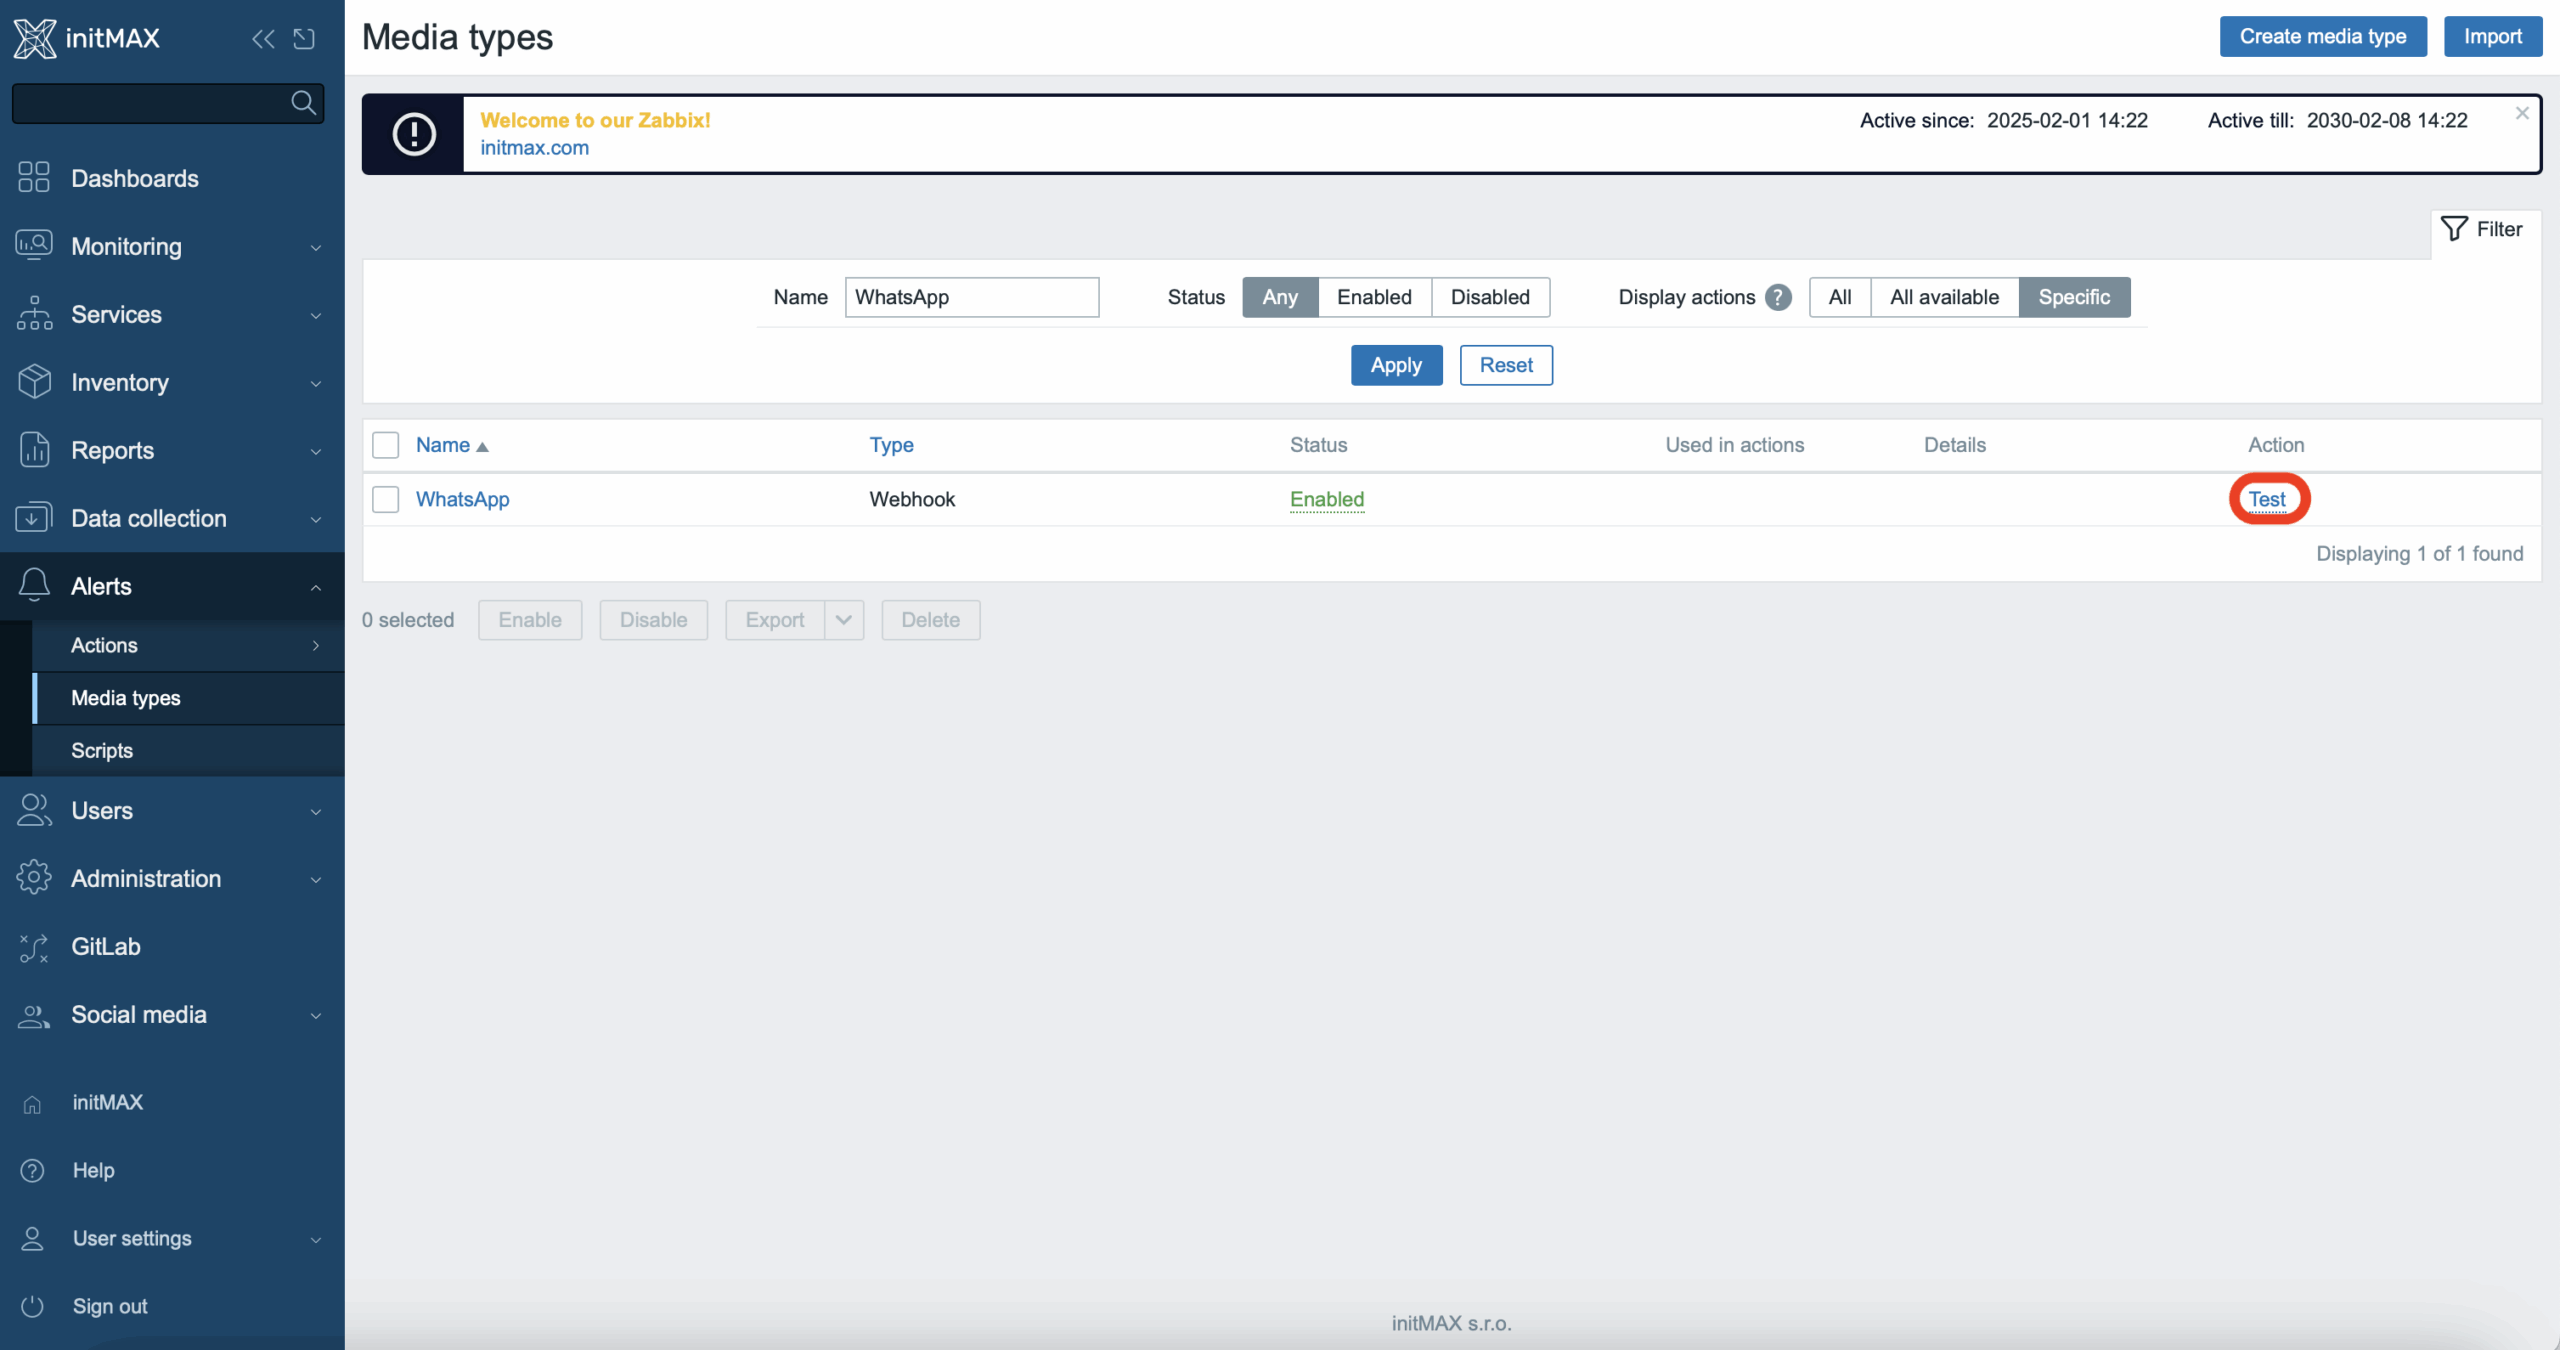Set Status filter to Enabled
Viewport: 2560px width, 1350px height.
click(1374, 298)
